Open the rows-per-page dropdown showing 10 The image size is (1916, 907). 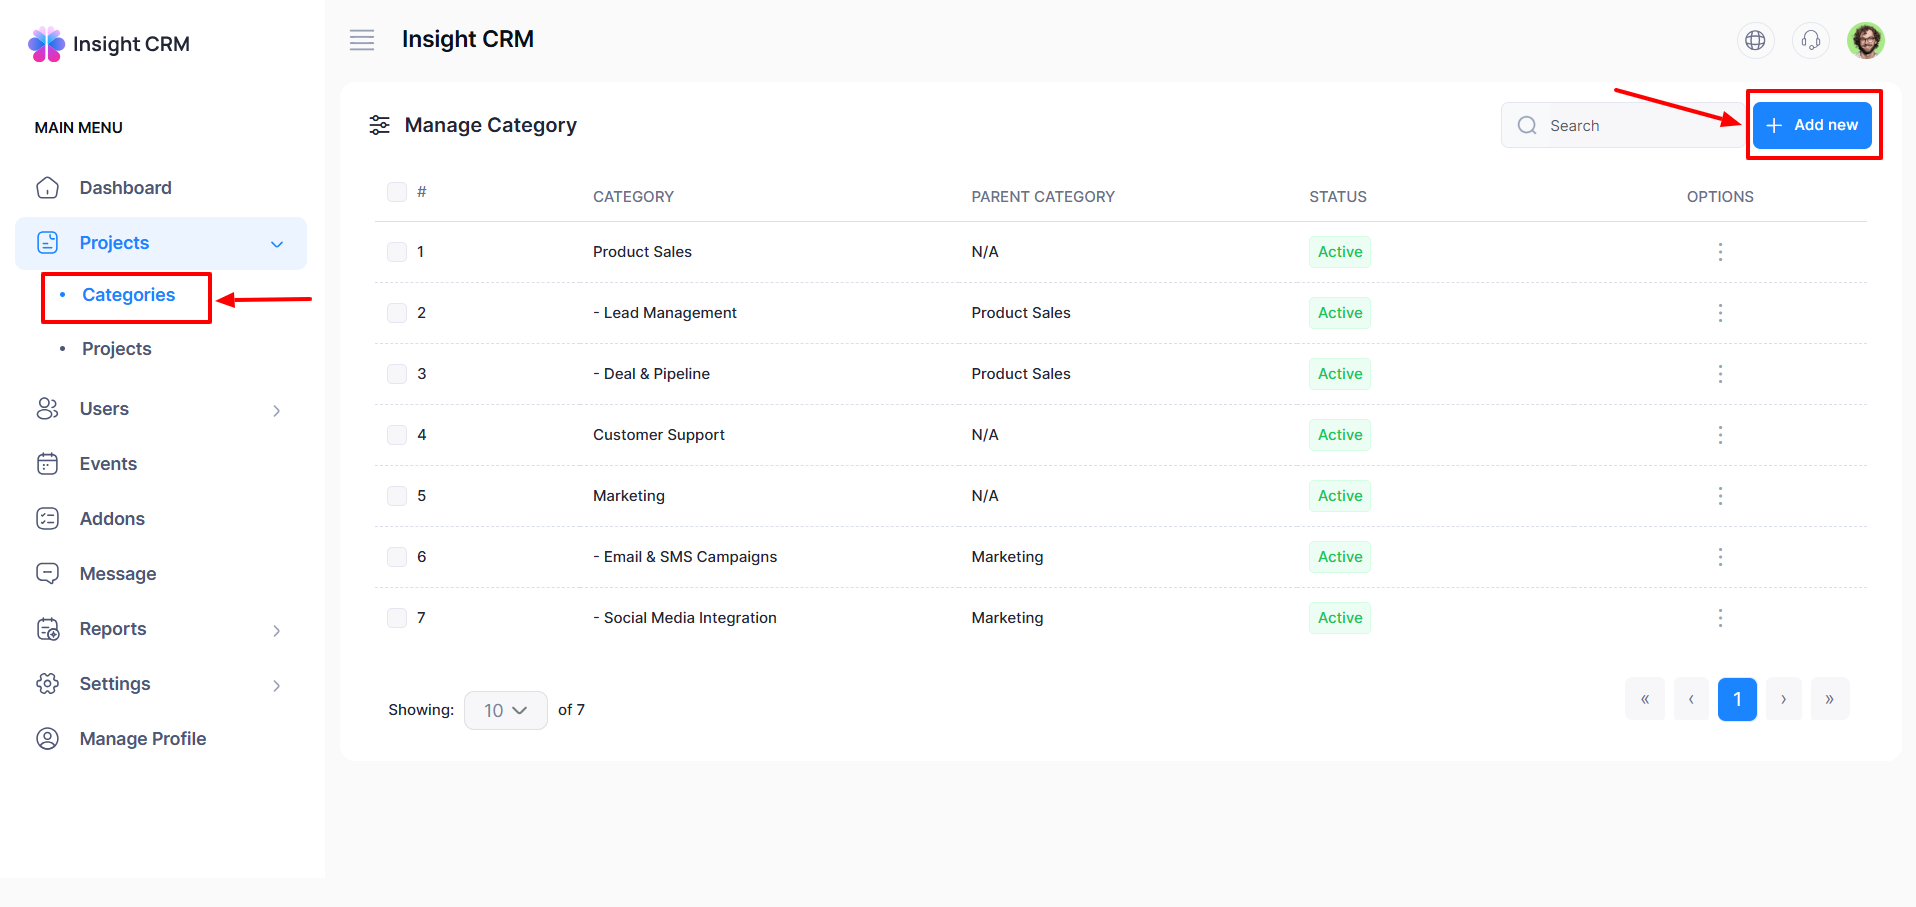[x=505, y=710]
